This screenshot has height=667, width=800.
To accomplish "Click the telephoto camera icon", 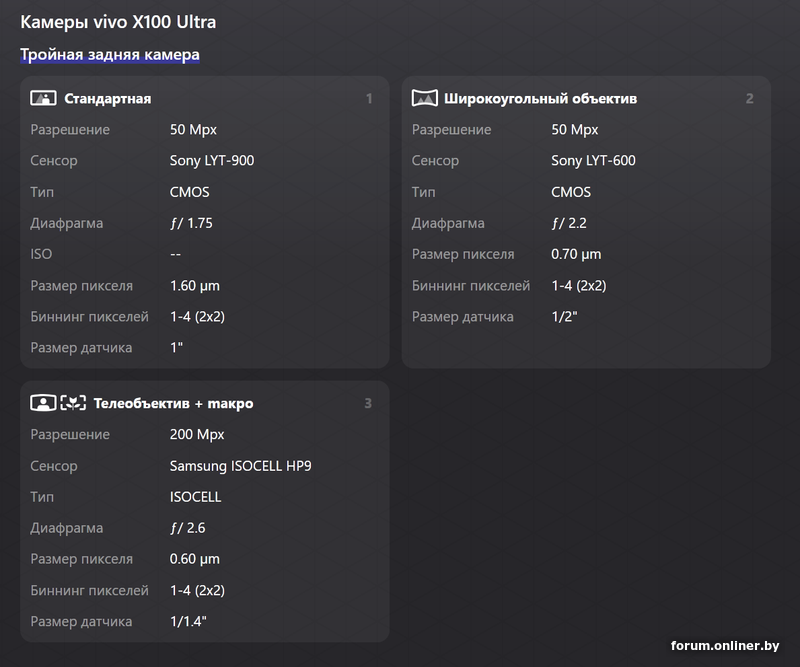I will [42, 403].
